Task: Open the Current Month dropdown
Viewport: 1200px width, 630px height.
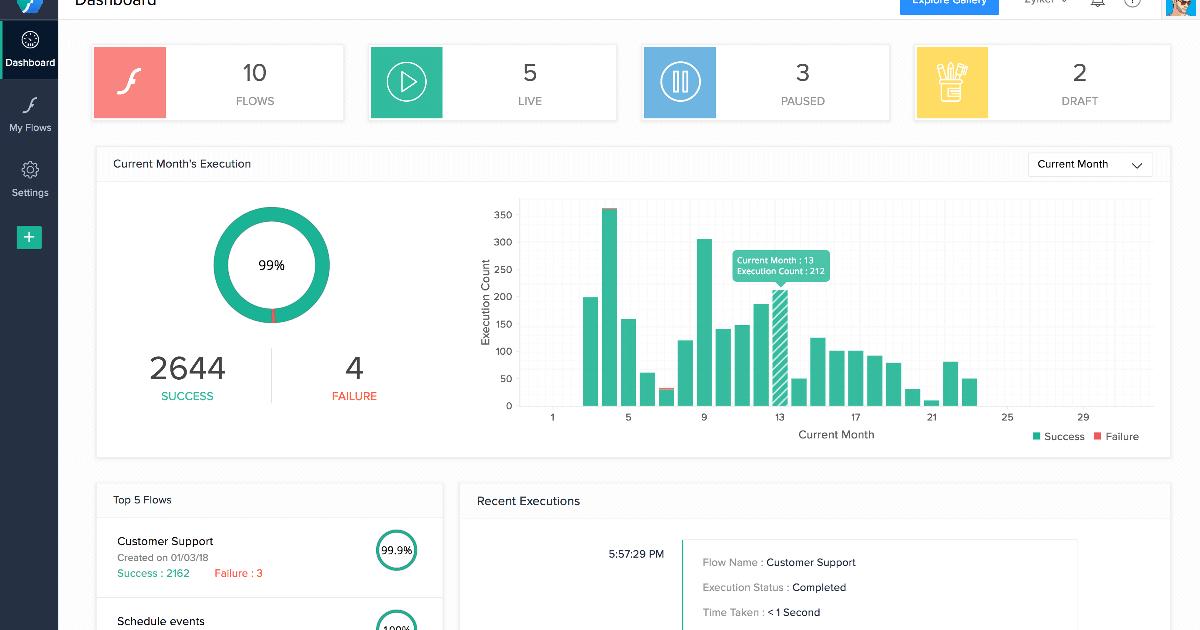Action: point(1090,164)
